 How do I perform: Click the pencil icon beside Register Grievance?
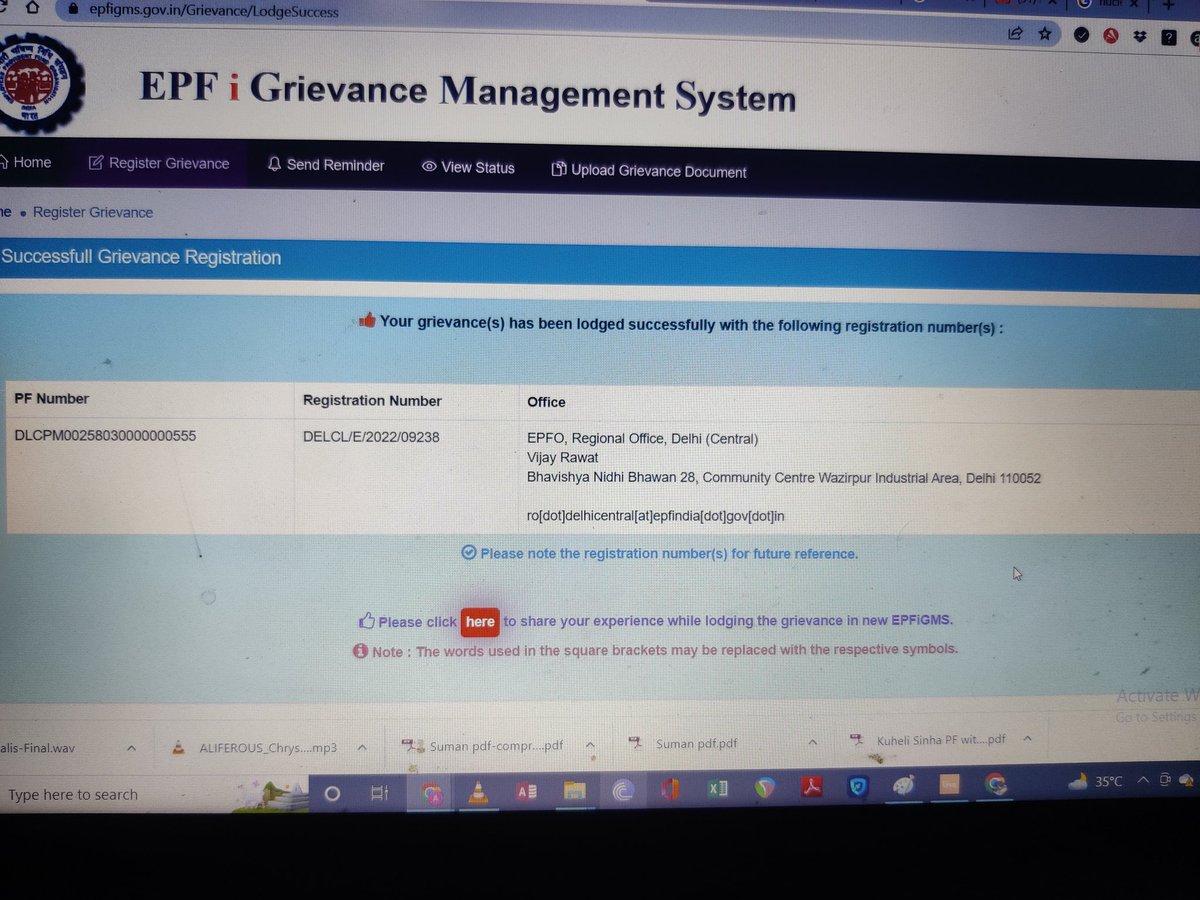tap(96, 163)
